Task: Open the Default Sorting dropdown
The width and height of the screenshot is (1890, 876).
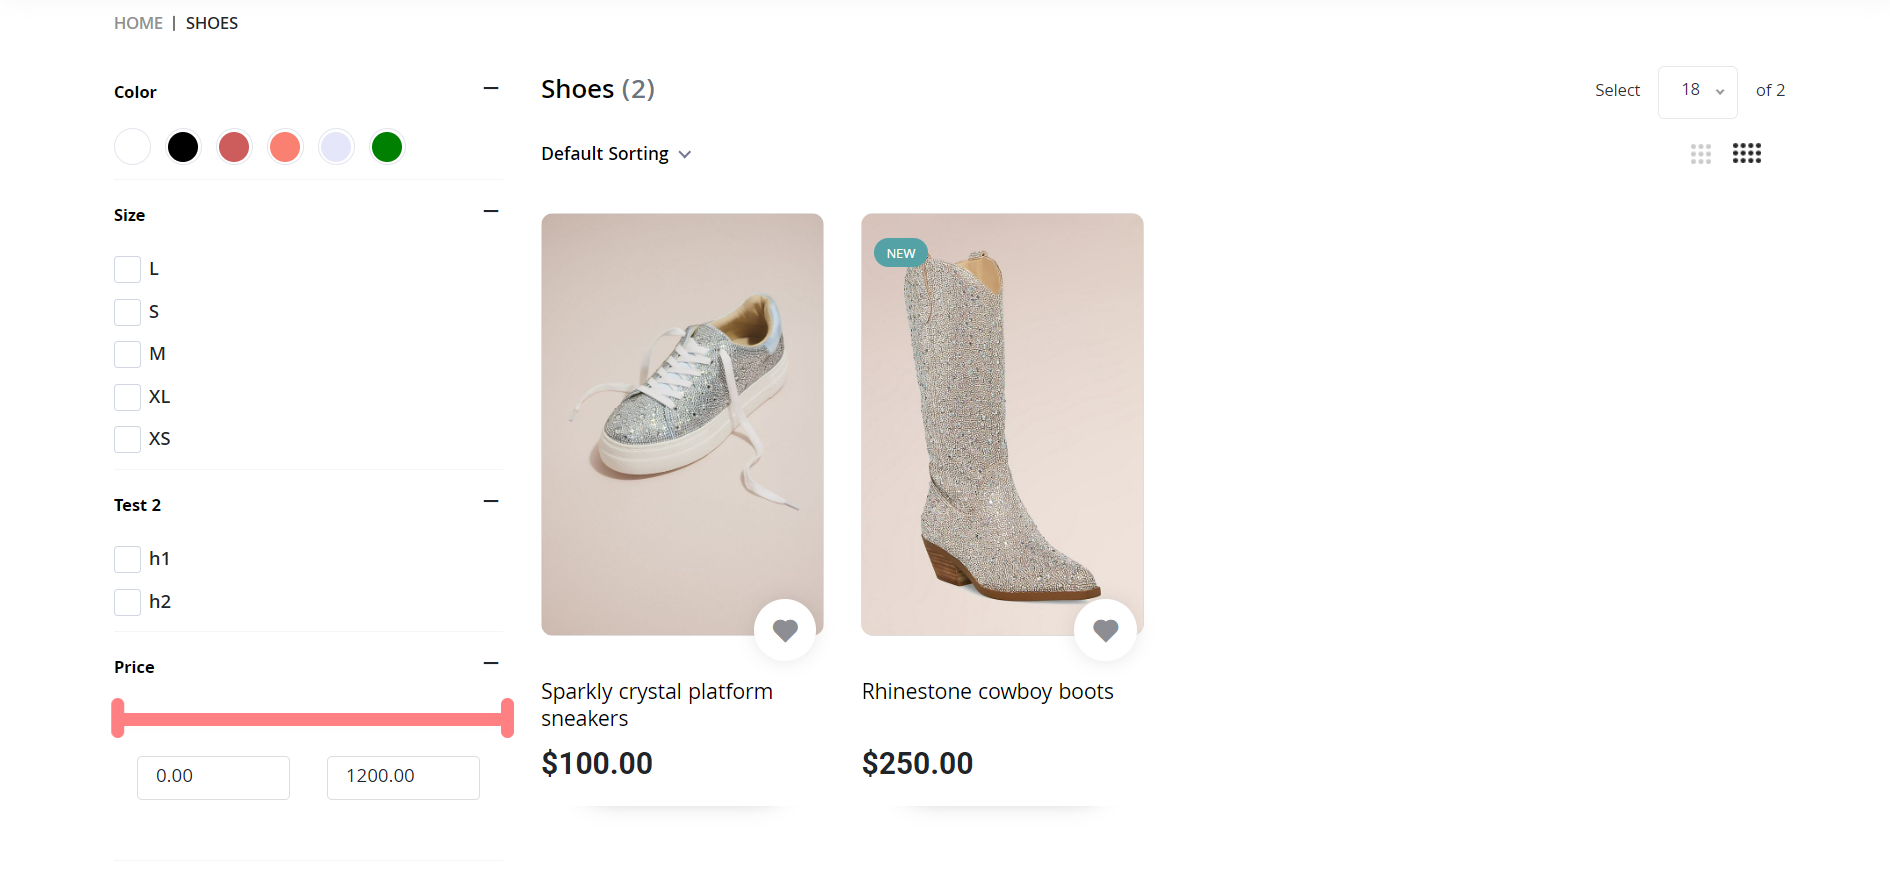Action: [x=616, y=153]
